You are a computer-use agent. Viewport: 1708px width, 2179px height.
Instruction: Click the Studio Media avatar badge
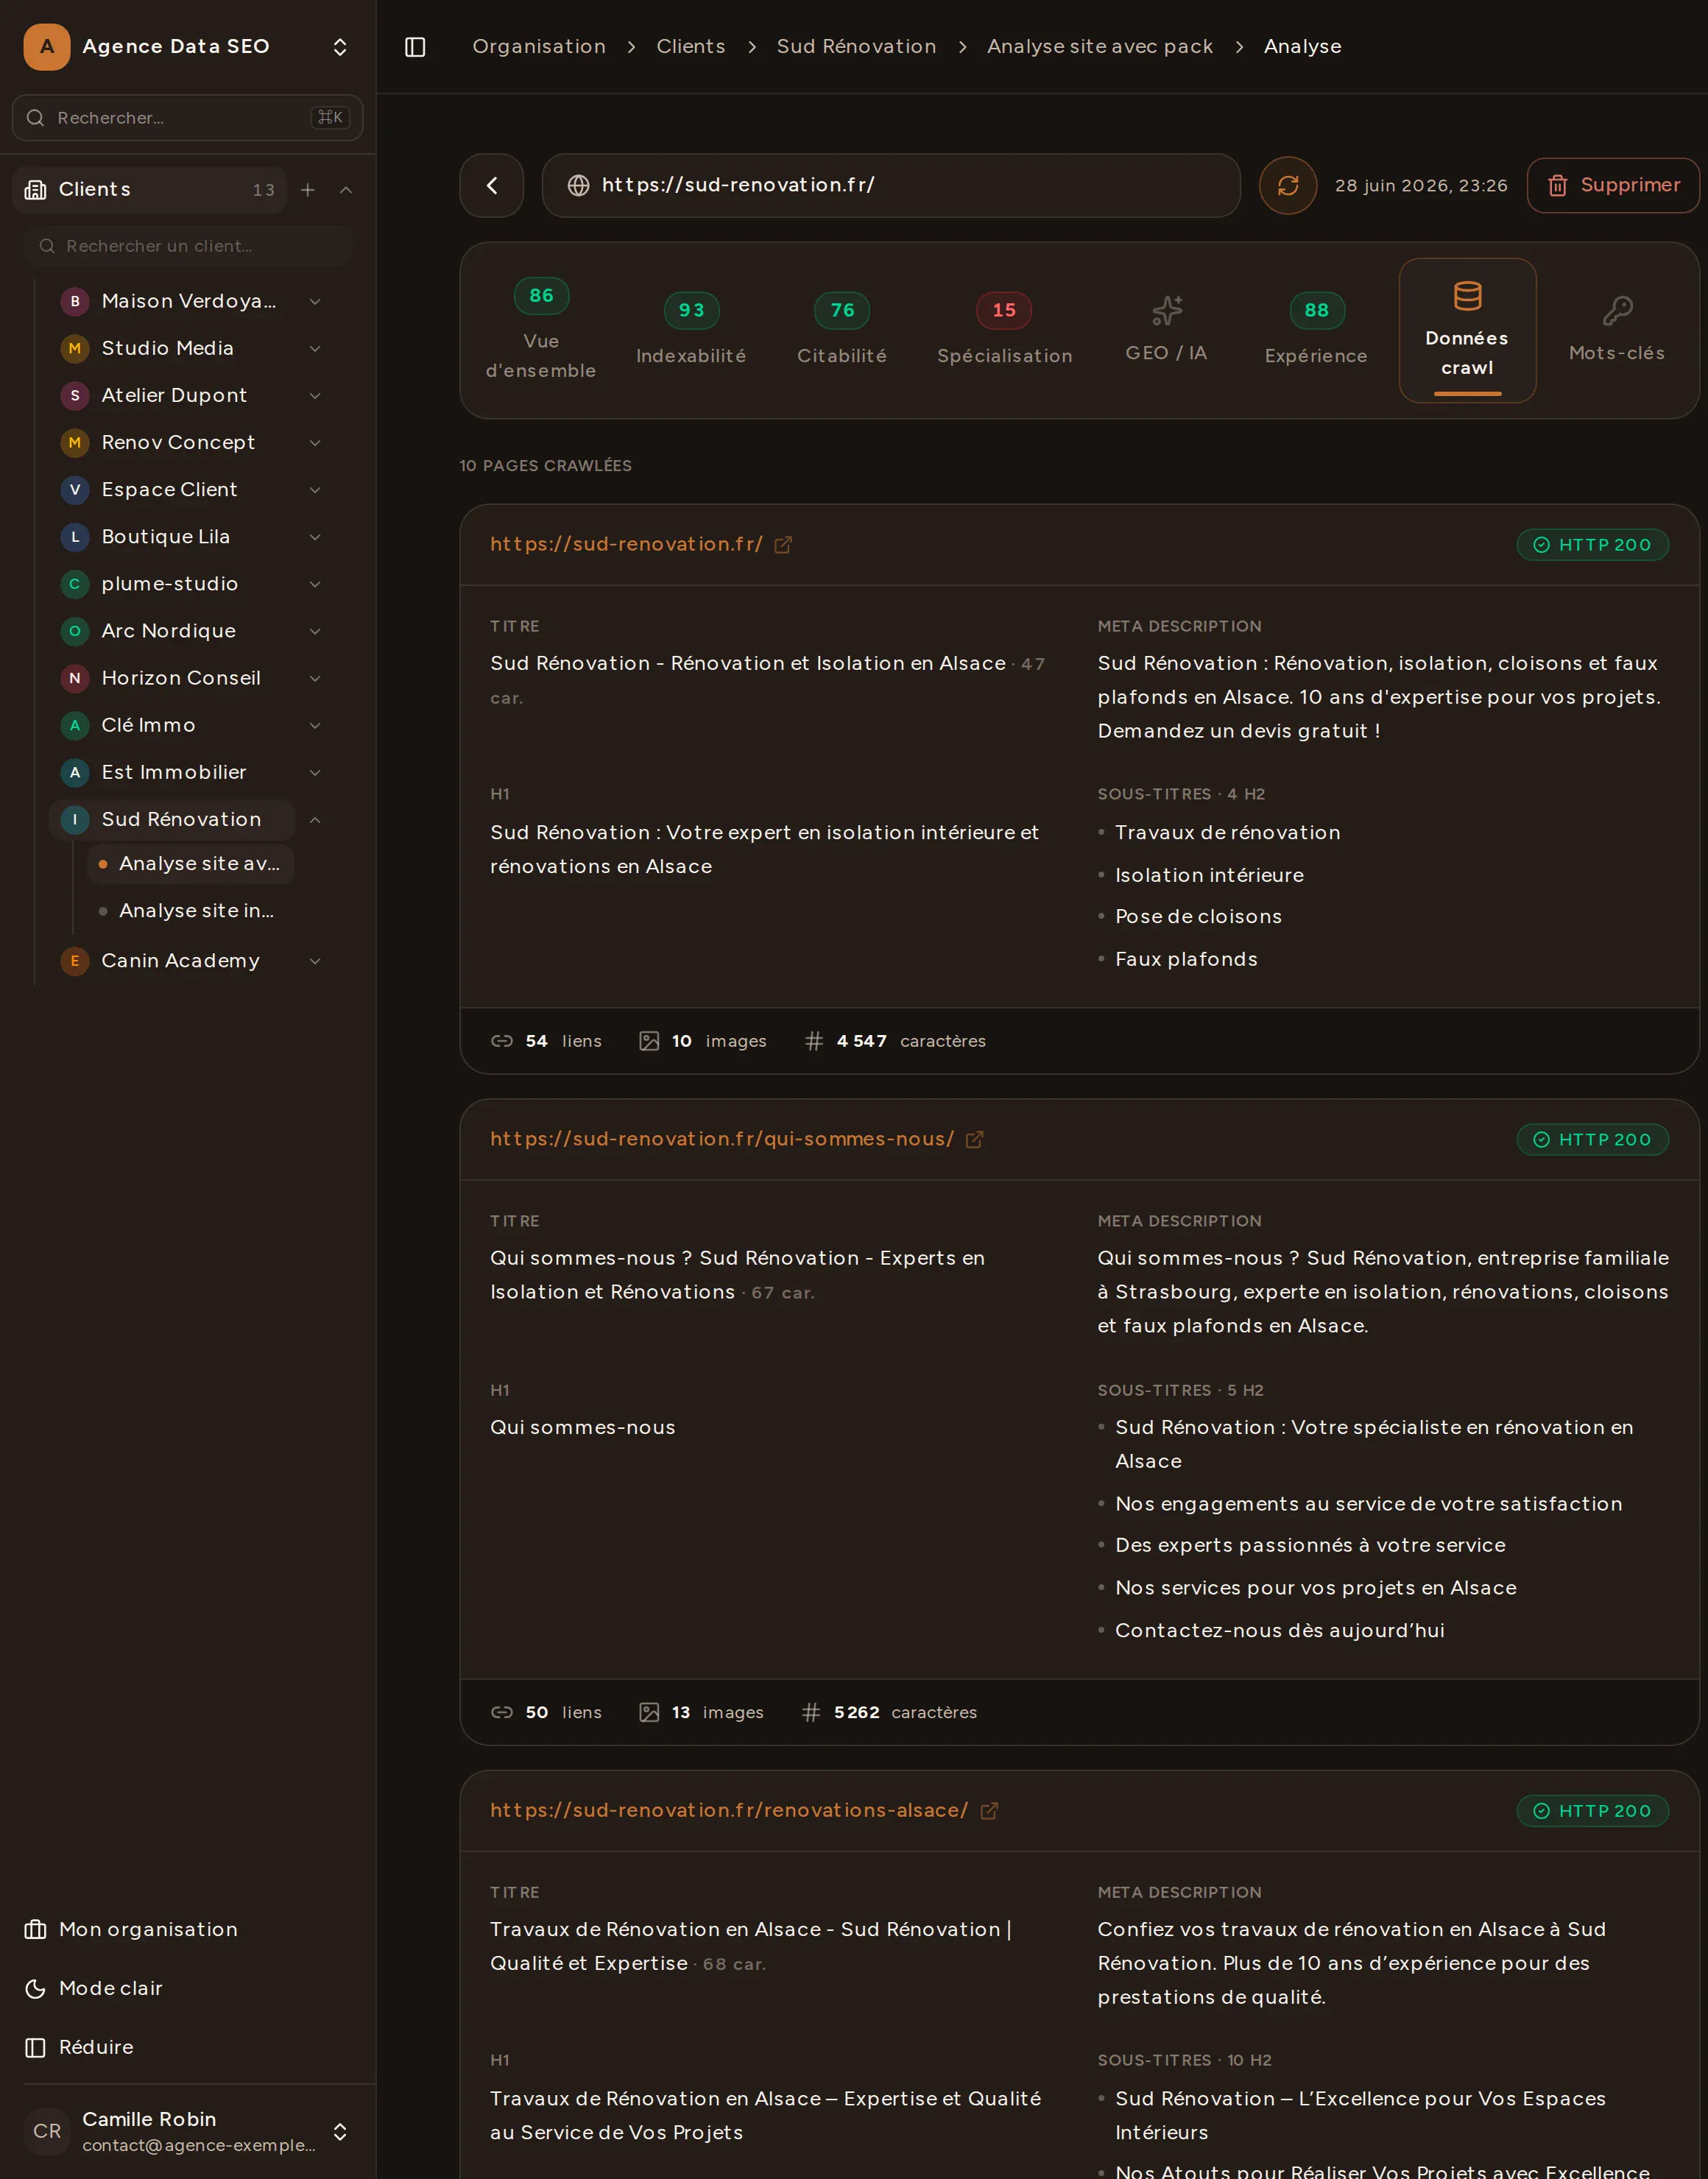pos(75,348)
